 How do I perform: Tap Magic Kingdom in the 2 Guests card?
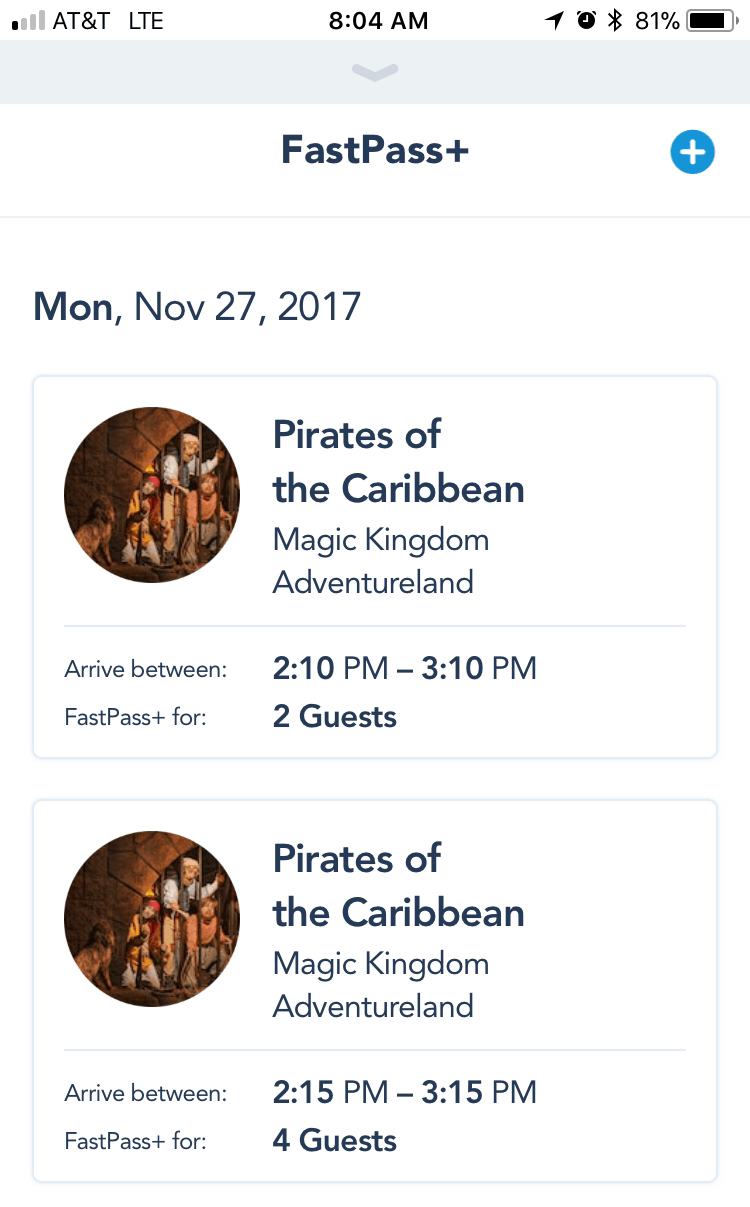[381, 540]
